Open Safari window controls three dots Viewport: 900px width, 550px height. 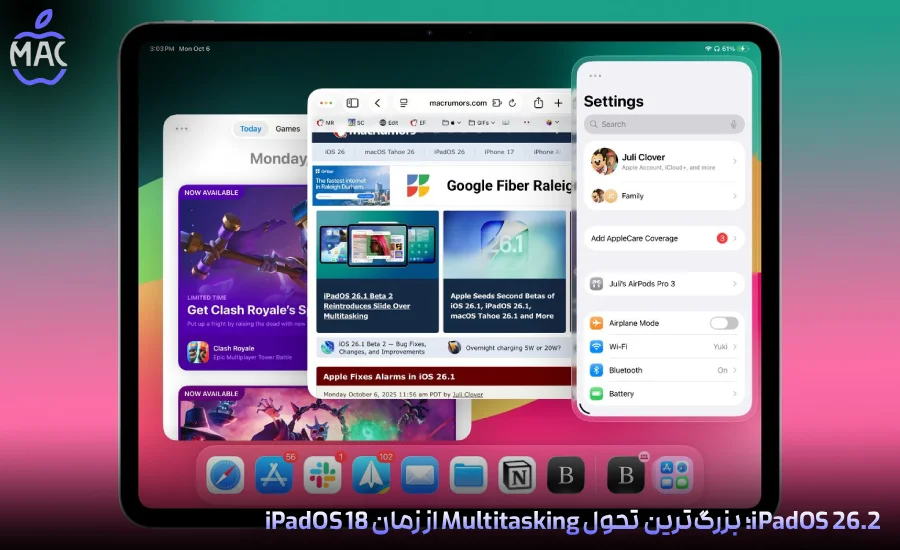pyautogui.click(x=326, y=103)
